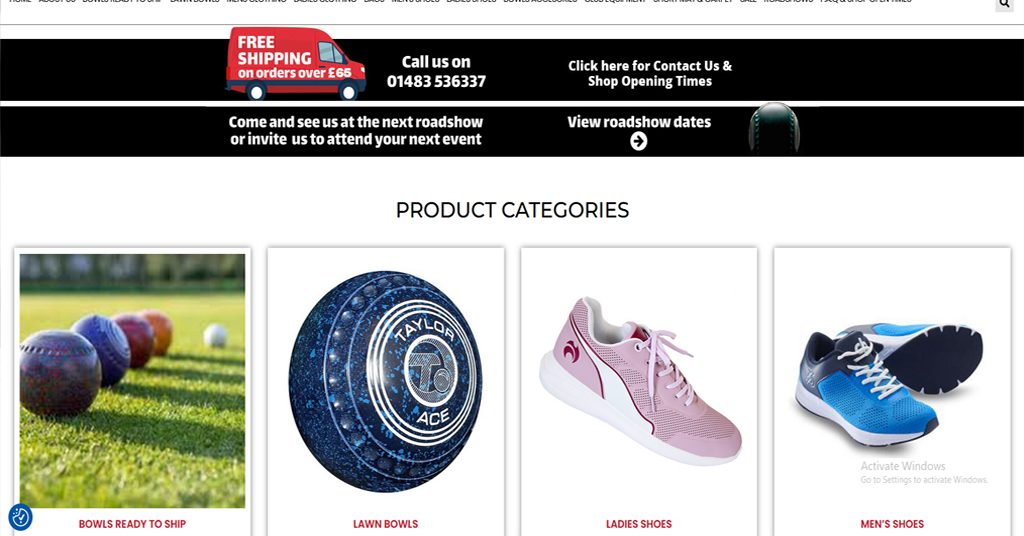Click the phone number 01483 536337

tap(436, 82)
